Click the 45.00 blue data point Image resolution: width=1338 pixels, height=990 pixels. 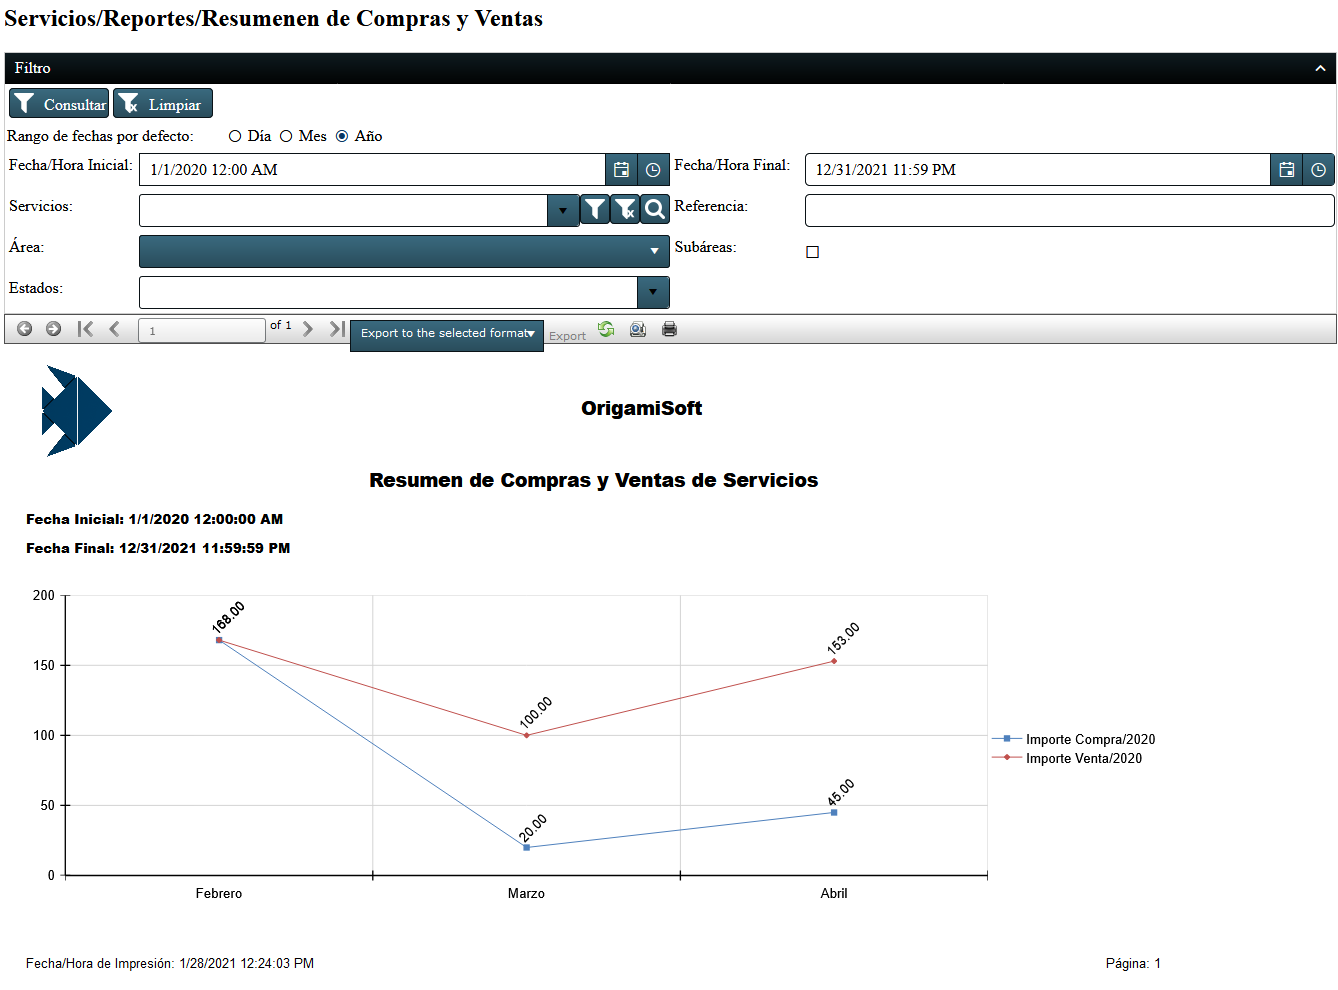[834, 812]
